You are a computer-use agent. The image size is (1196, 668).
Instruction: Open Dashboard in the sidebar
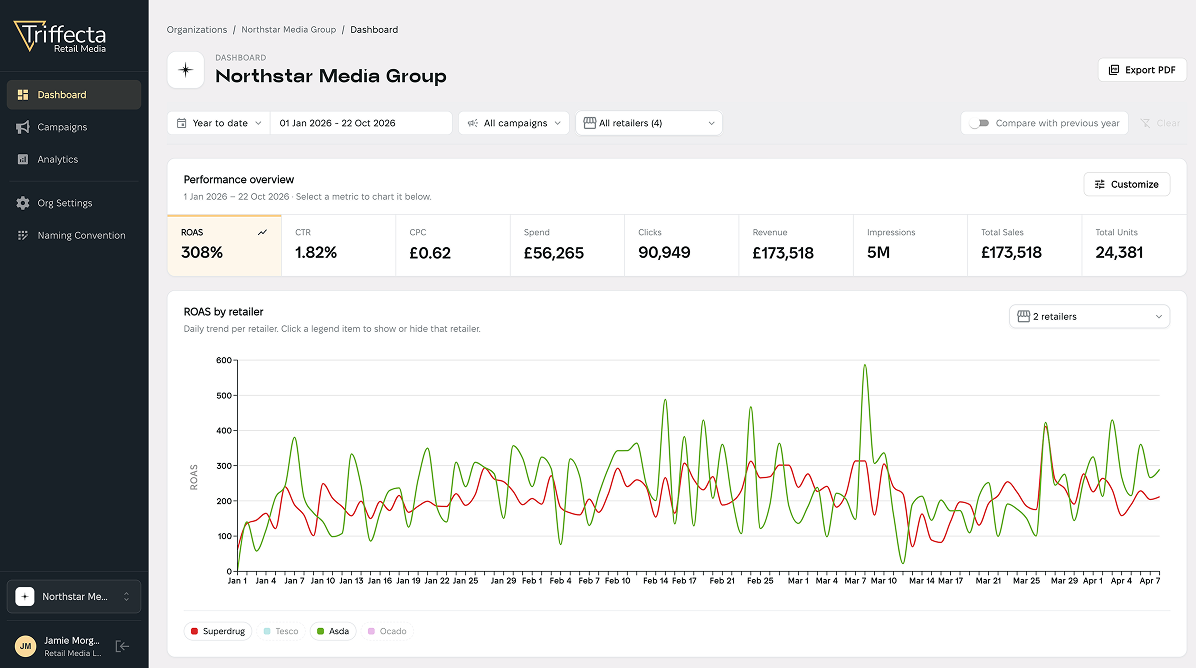(x=74, y=95)
